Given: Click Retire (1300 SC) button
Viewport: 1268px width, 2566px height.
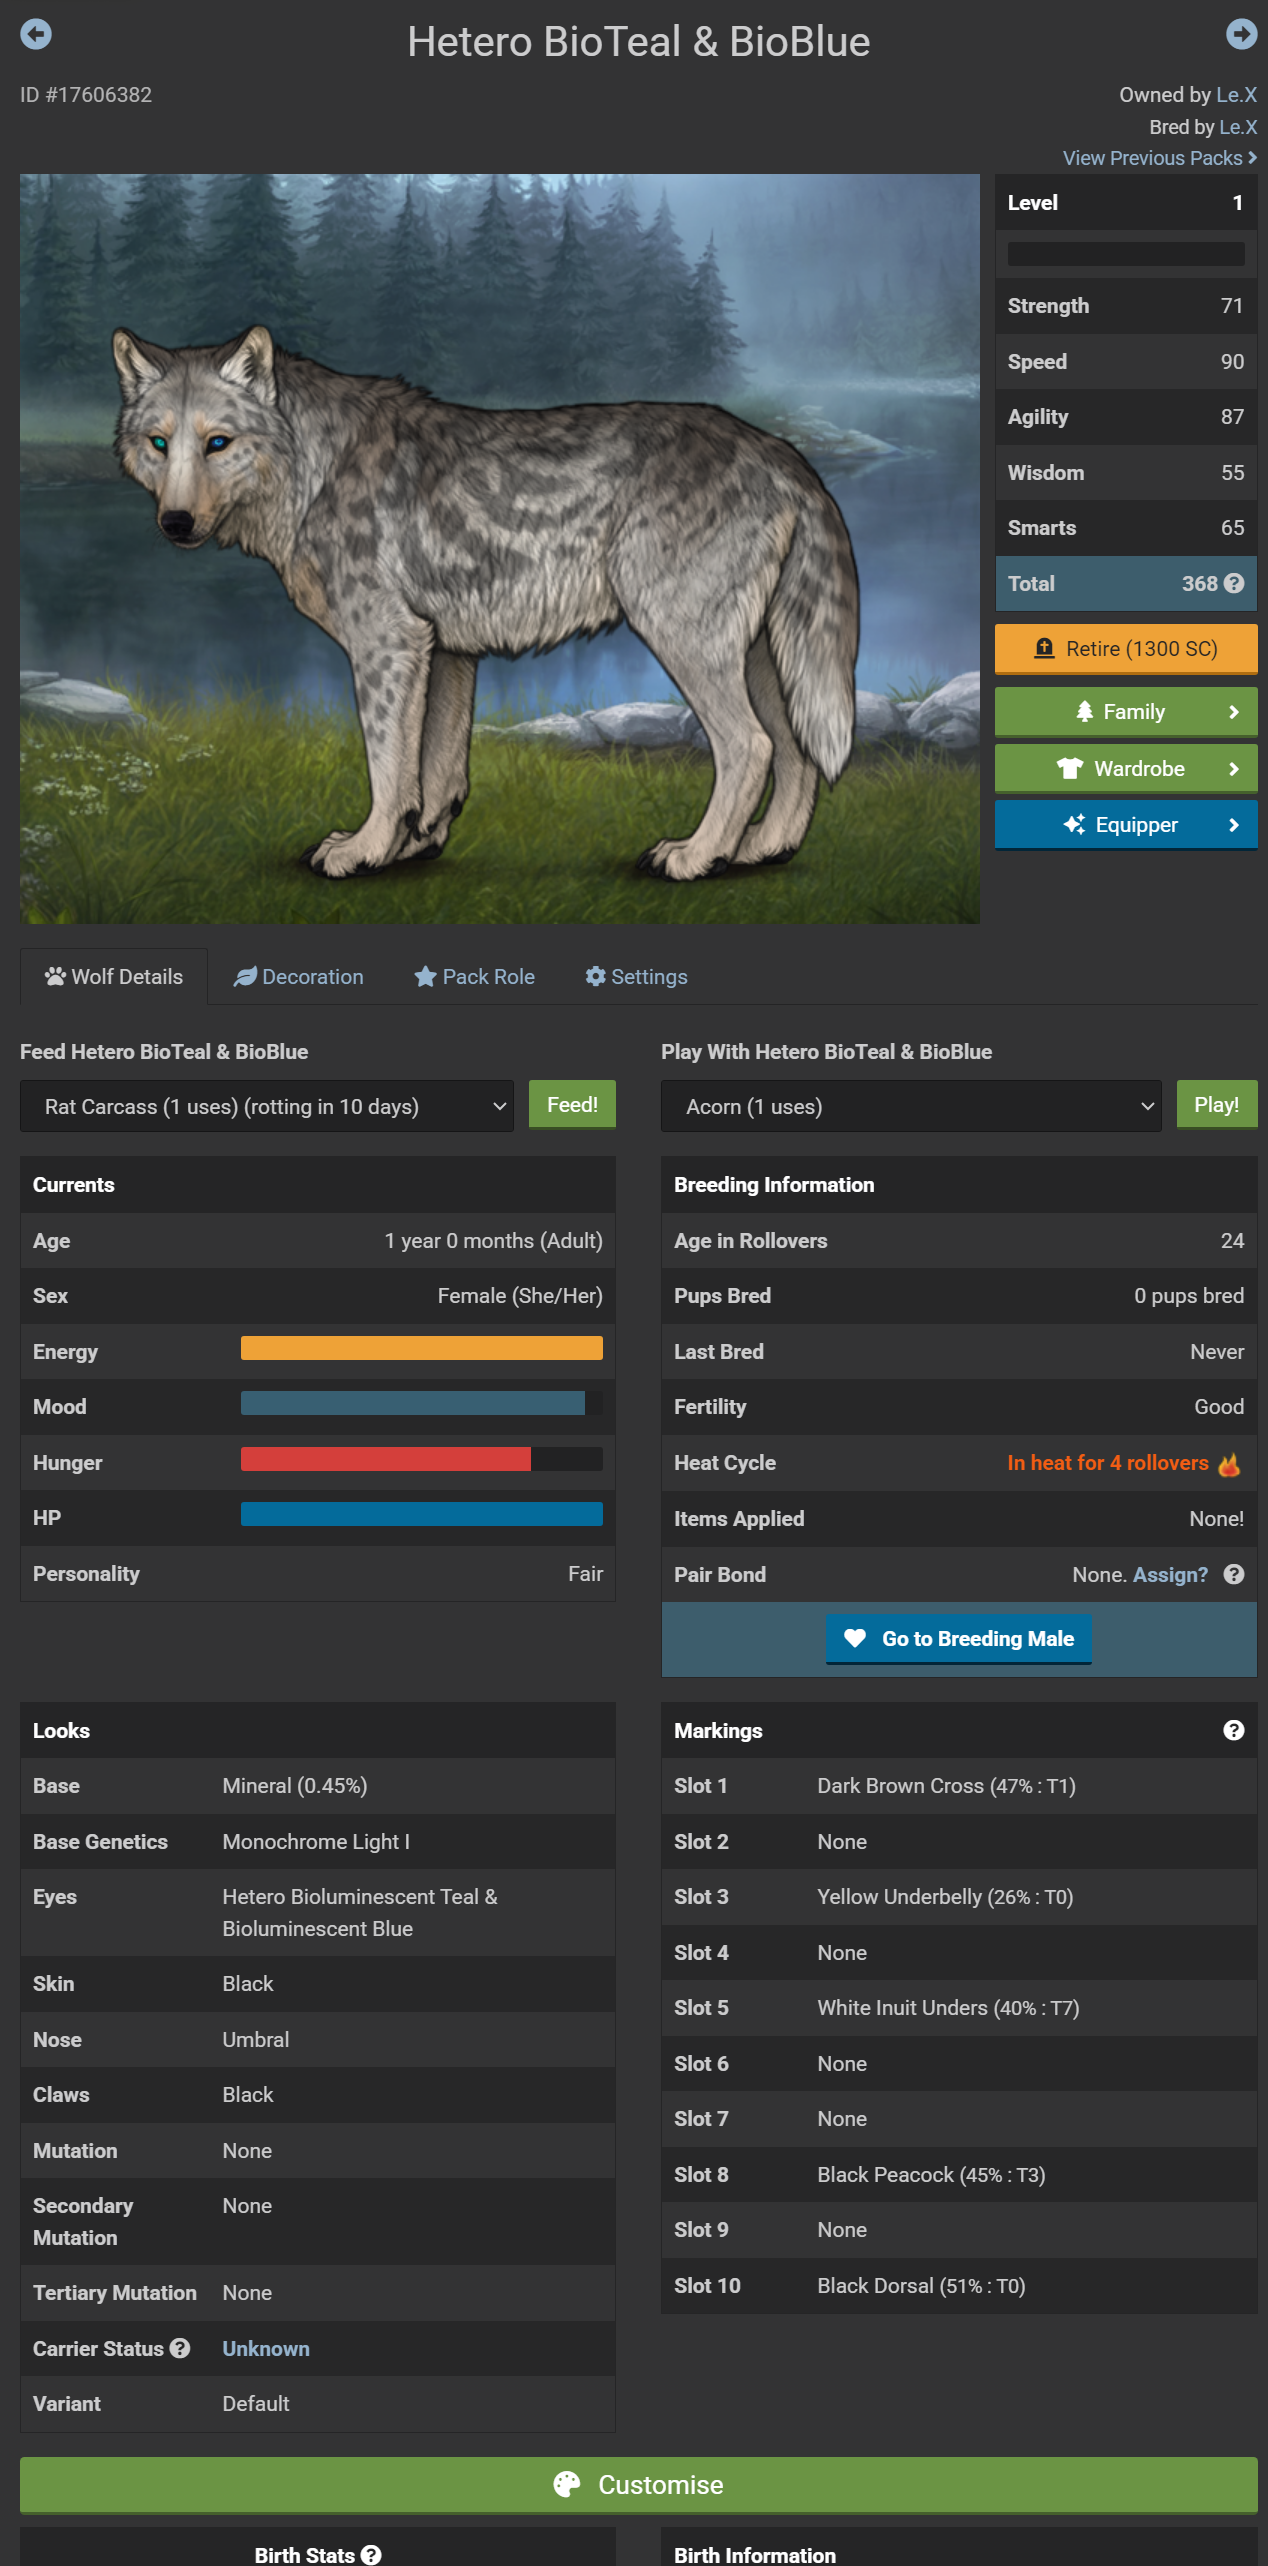Looking at the screenshot, I should [x=1126, y=649].
